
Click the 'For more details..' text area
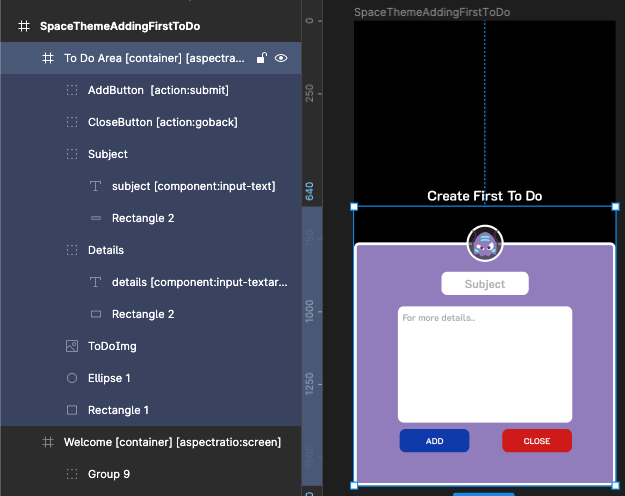485,364
